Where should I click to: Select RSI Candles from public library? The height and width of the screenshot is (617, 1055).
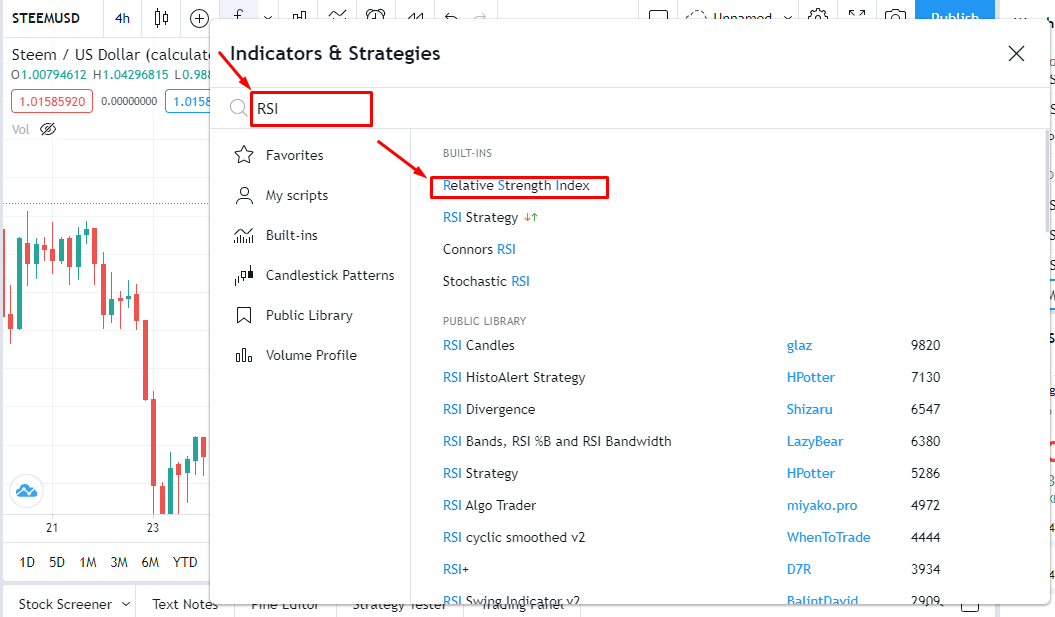(x=478, y=345)
